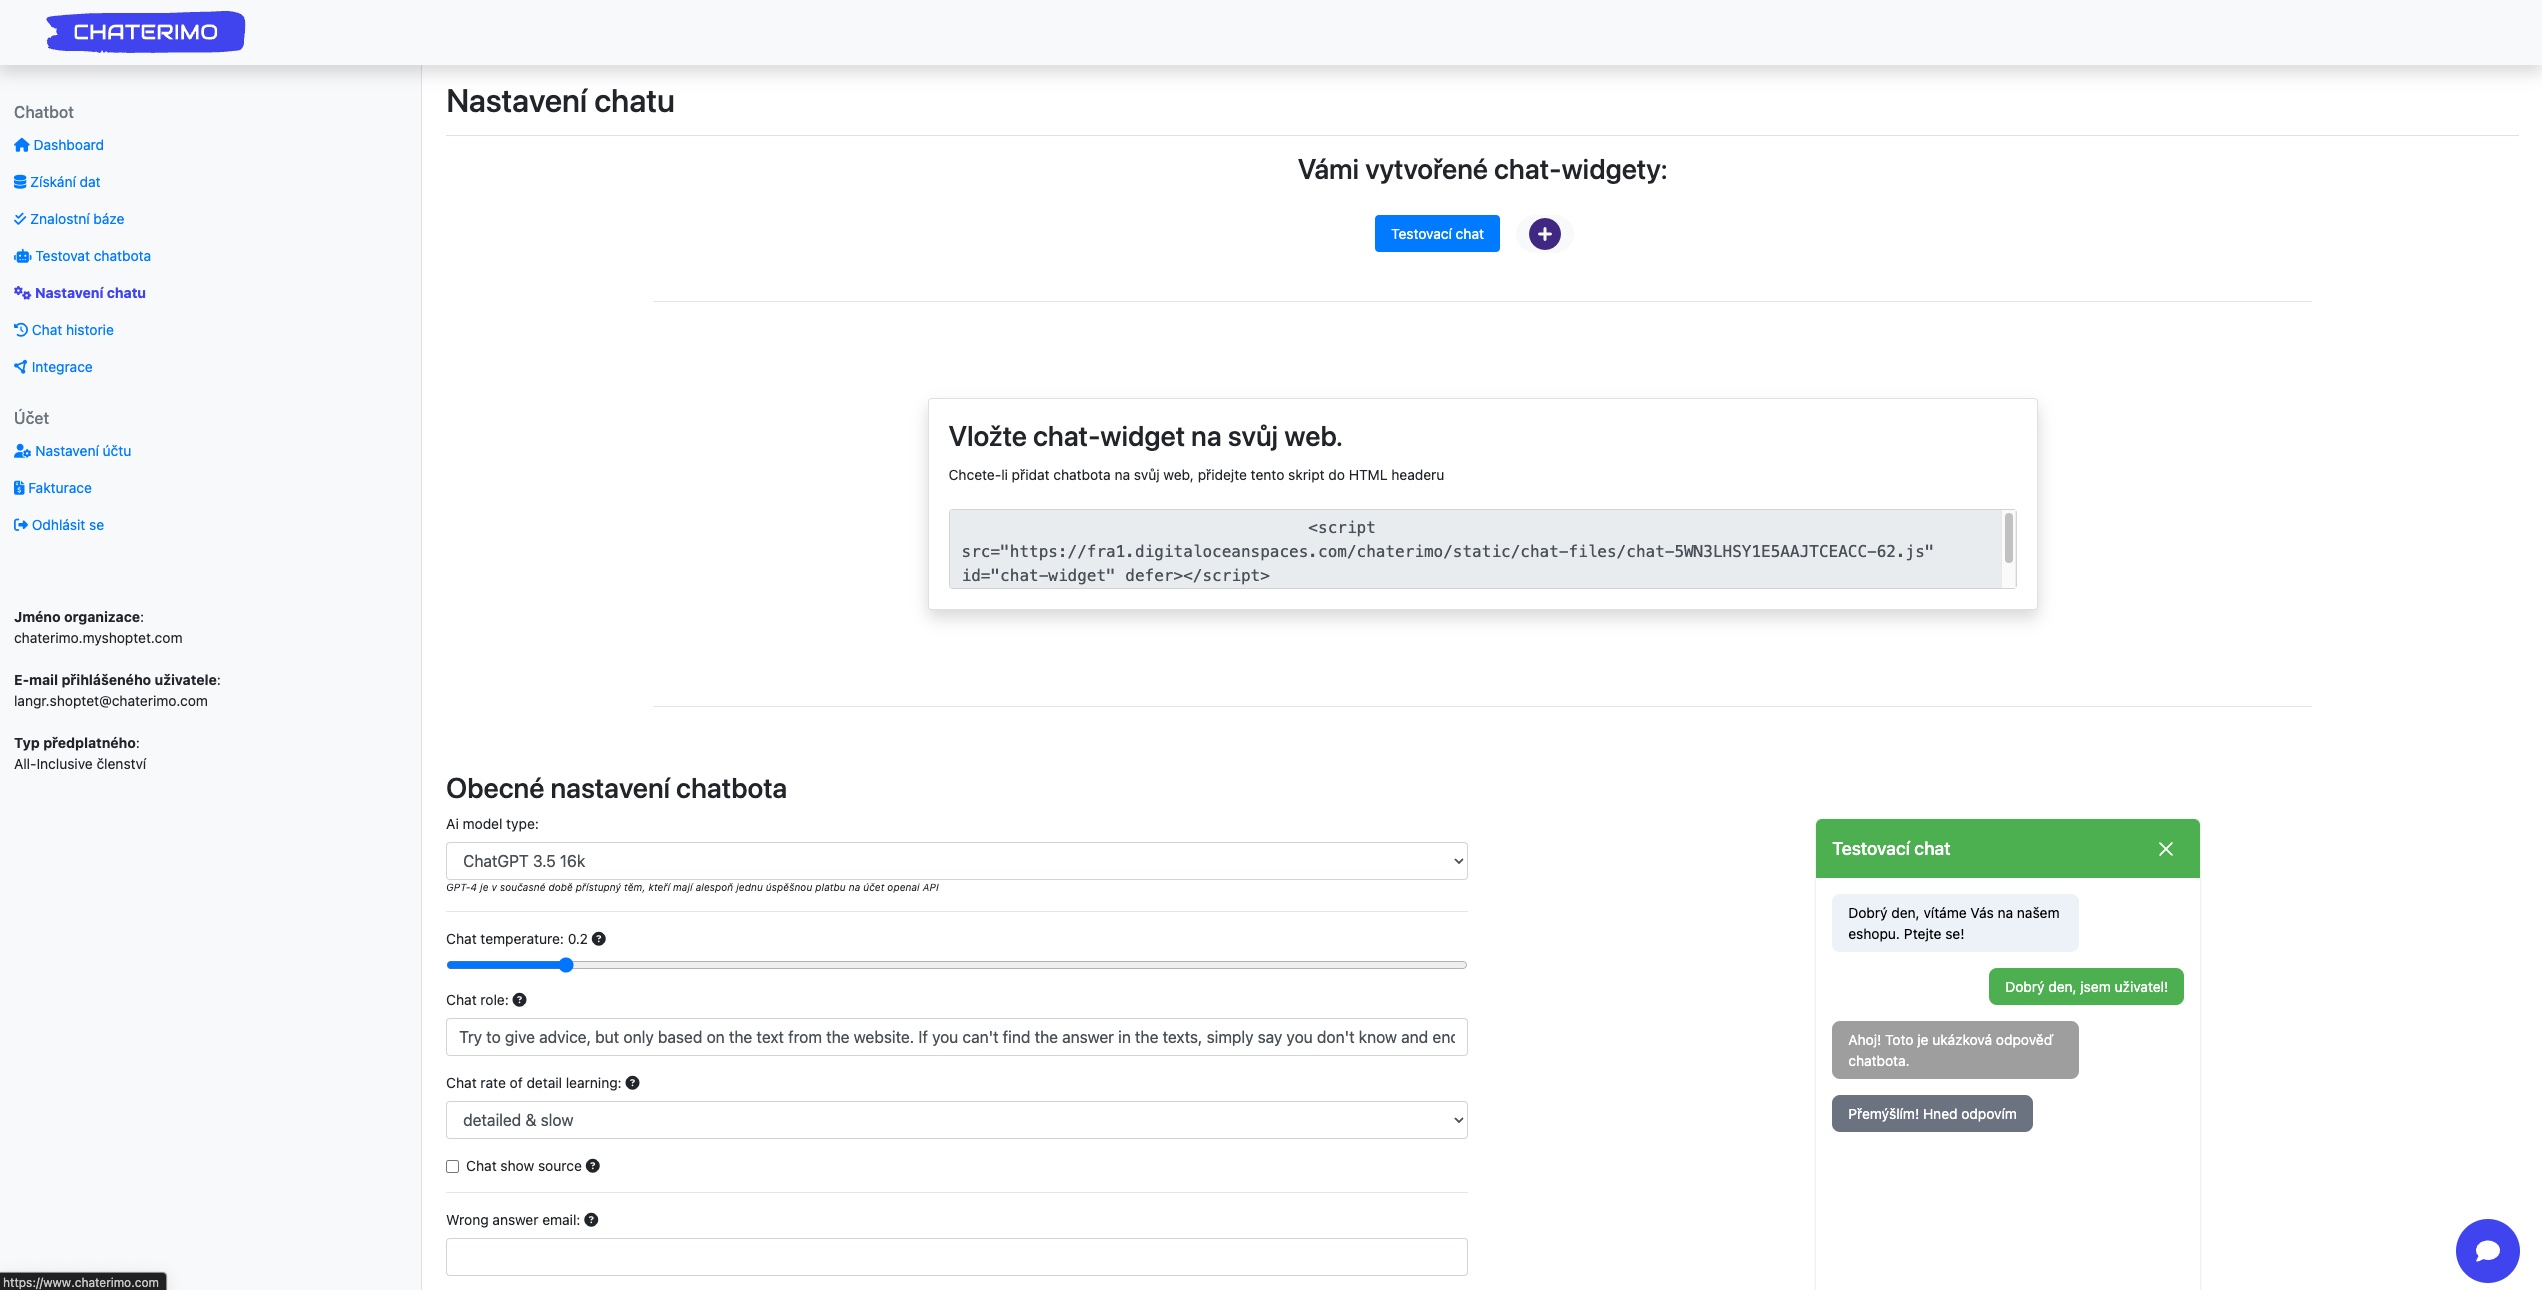The image size is (2542, 1290).
Task: Show help for Wrong answer email
Action: tap(592, 1220)
